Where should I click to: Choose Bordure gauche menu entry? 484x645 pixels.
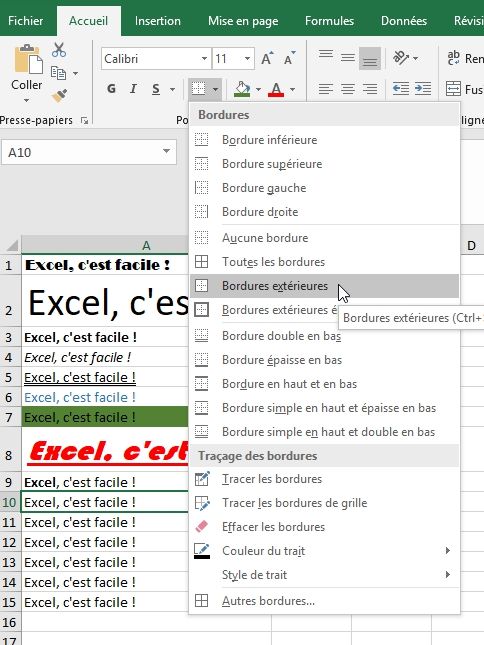pyautogui.click(x=324, y=188)
